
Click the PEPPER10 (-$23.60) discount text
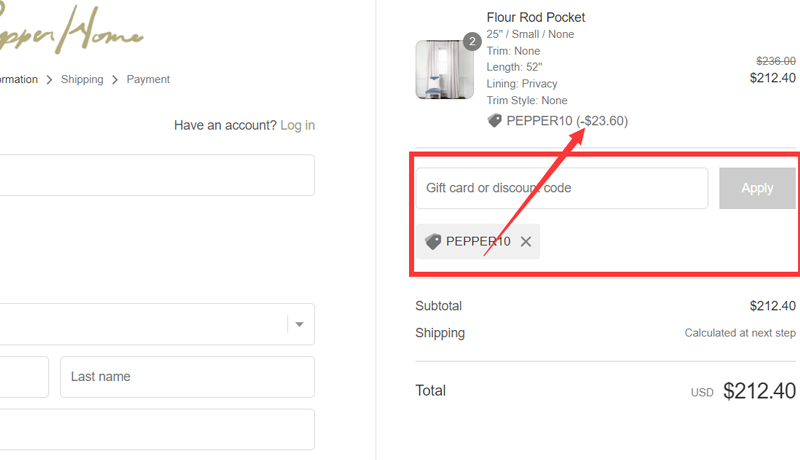click(x=567, y=121)
